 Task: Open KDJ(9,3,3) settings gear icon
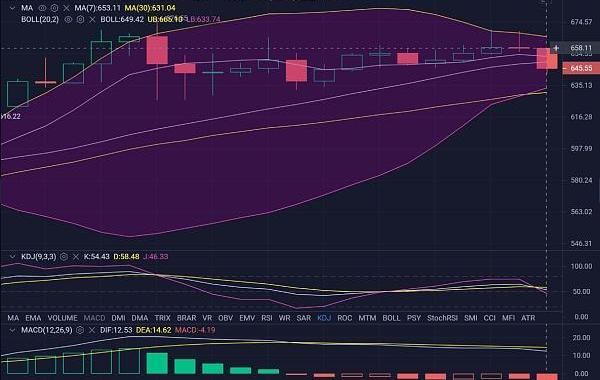click(64, 256)
